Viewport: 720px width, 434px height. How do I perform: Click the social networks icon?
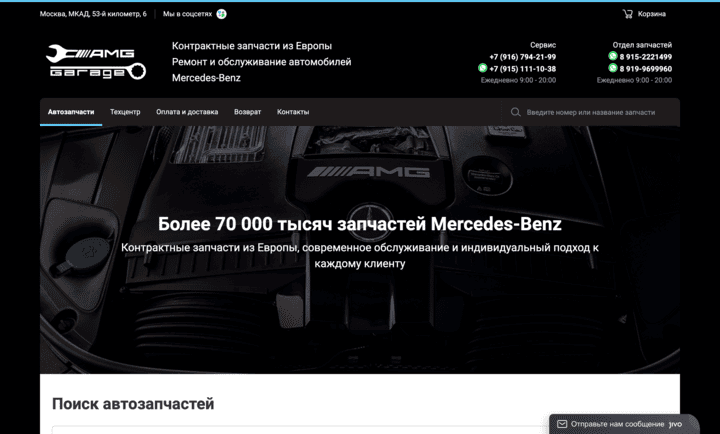[x=221, y=14]
